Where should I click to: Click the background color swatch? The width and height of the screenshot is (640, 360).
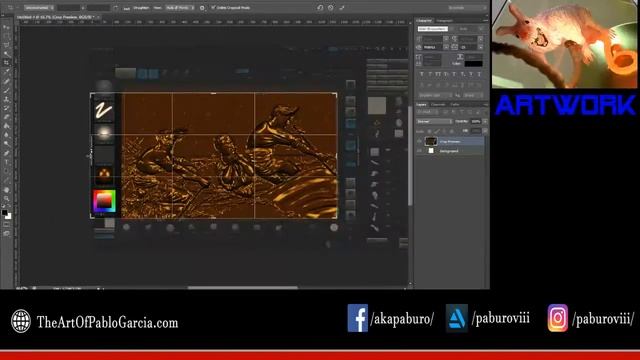pos(9,217)
